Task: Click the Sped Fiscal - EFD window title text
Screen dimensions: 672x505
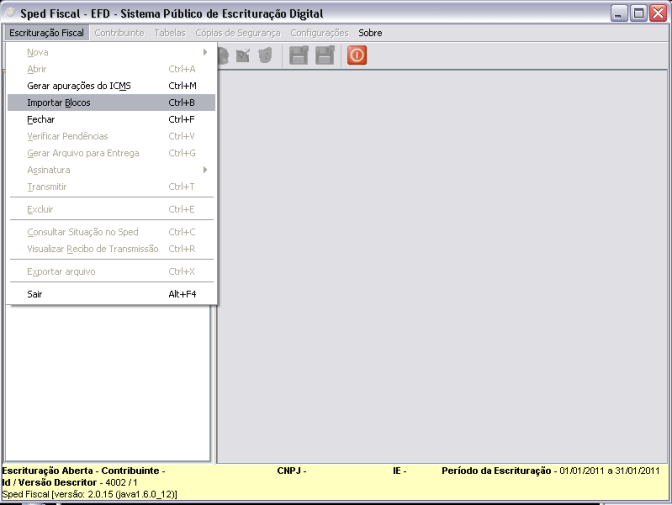Action: pos(171,14)
